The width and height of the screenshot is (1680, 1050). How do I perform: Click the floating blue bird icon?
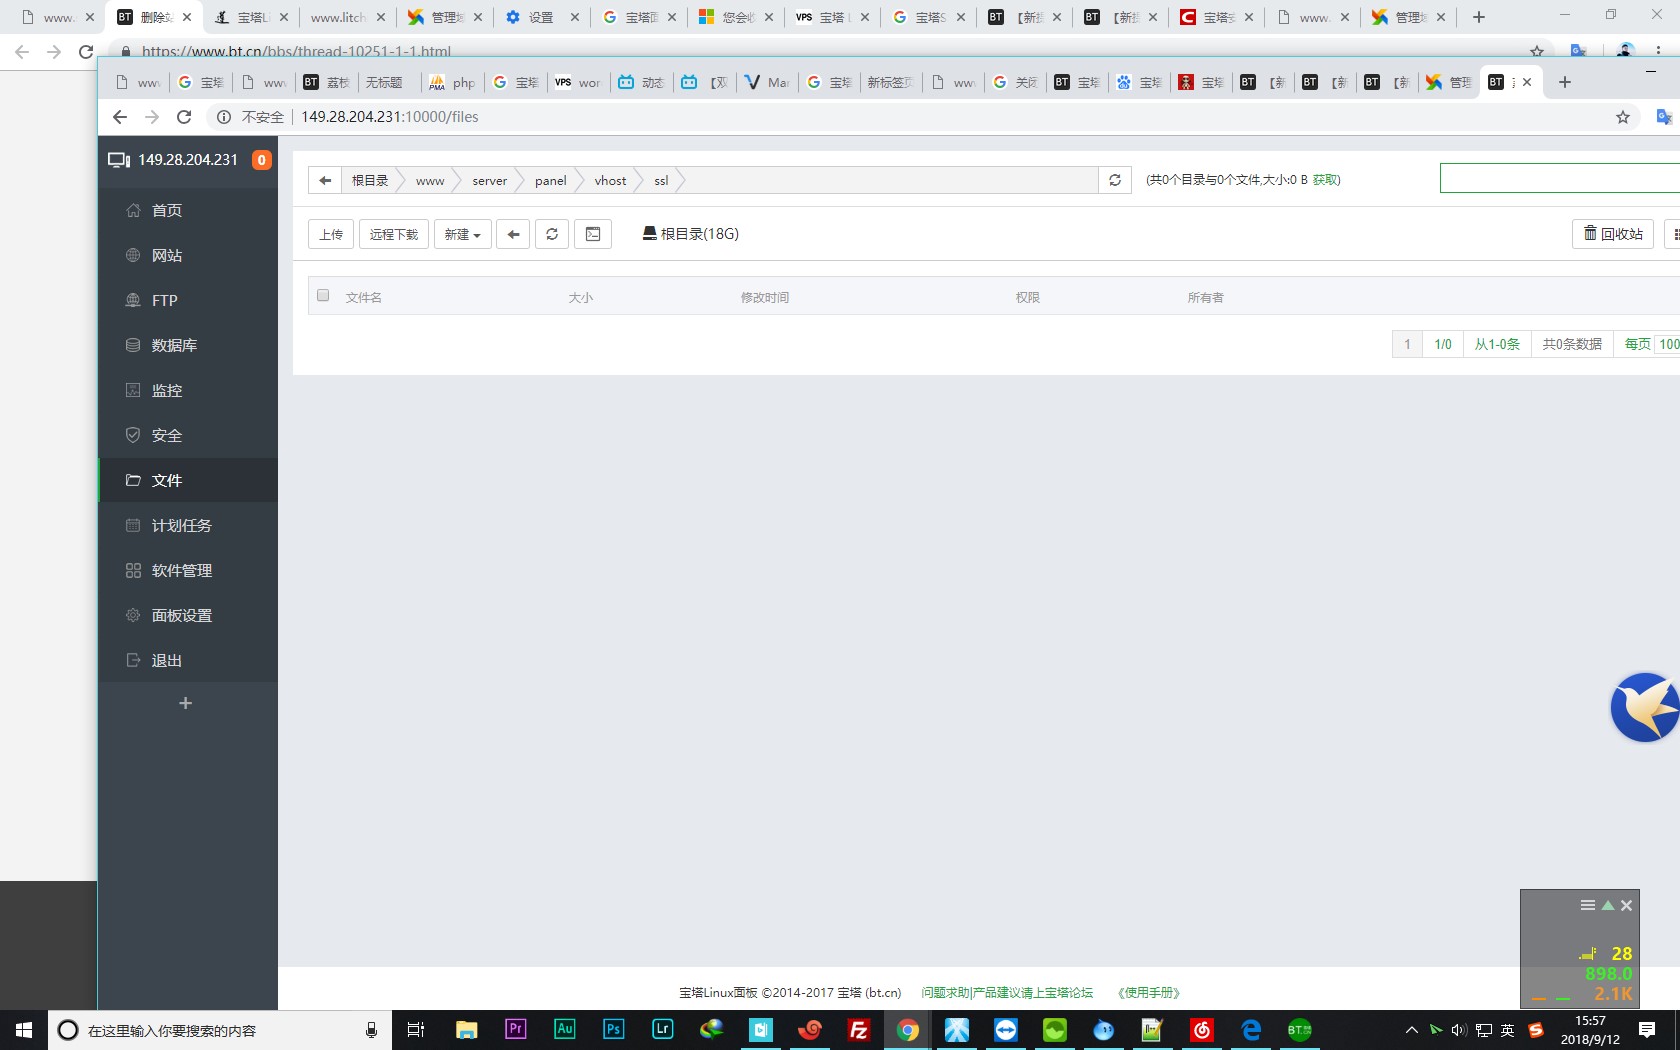(1645, 707)
